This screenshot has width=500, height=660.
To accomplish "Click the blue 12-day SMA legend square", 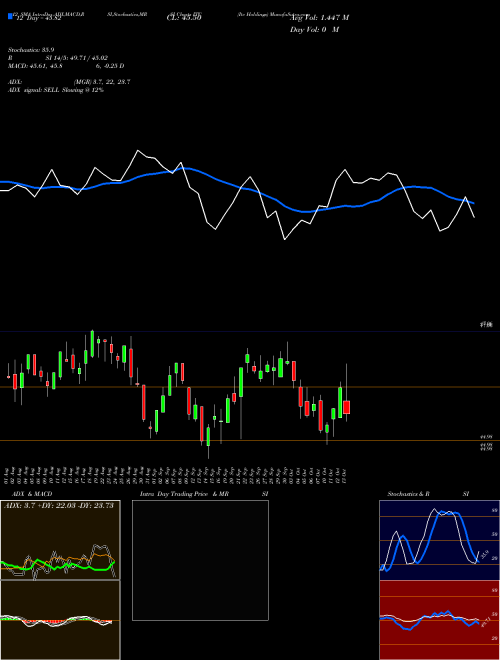I will [11, 17].
